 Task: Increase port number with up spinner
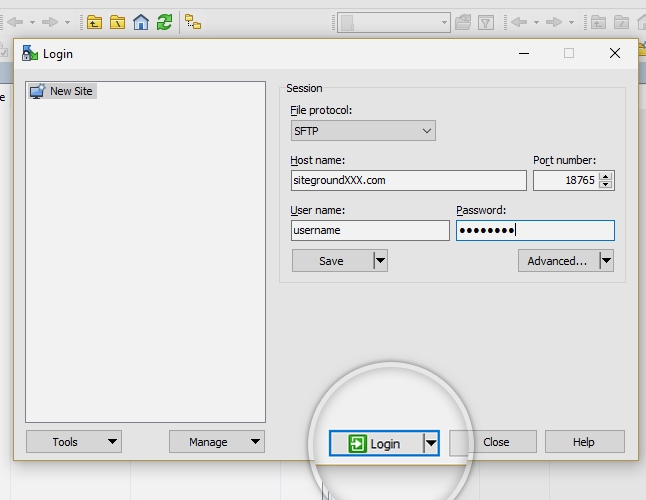(x=605, y=176)
